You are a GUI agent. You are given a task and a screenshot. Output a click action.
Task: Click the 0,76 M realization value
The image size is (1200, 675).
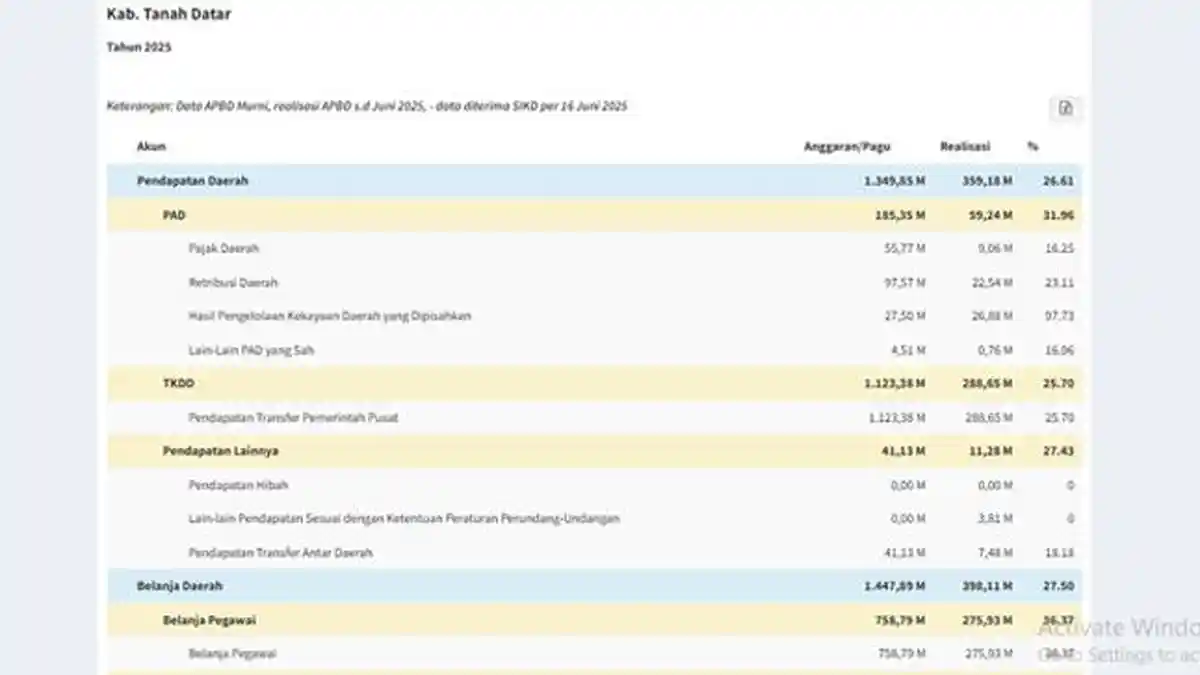996,350
